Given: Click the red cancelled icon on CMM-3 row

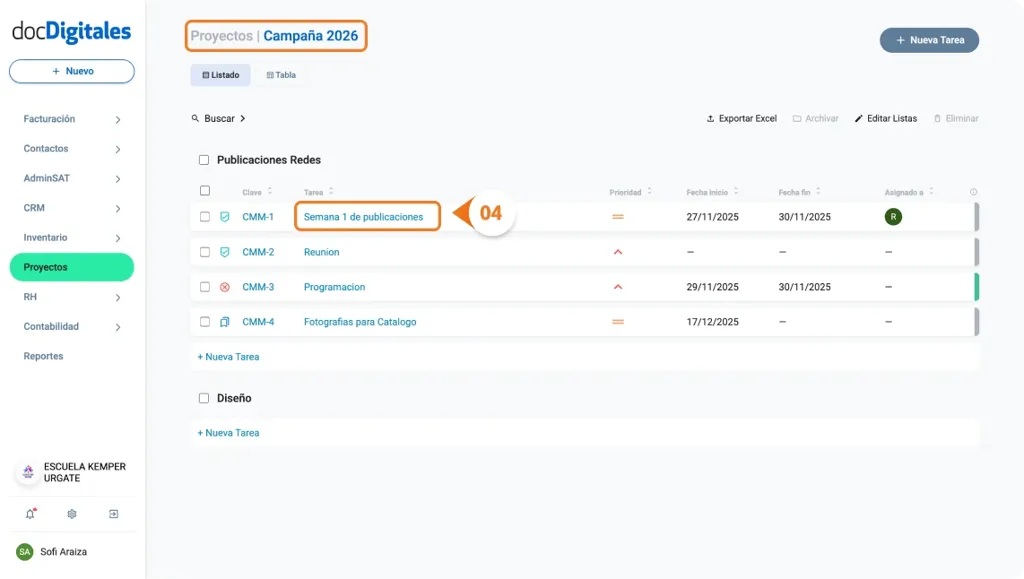Looking at the screenshot, I should 225,287.
